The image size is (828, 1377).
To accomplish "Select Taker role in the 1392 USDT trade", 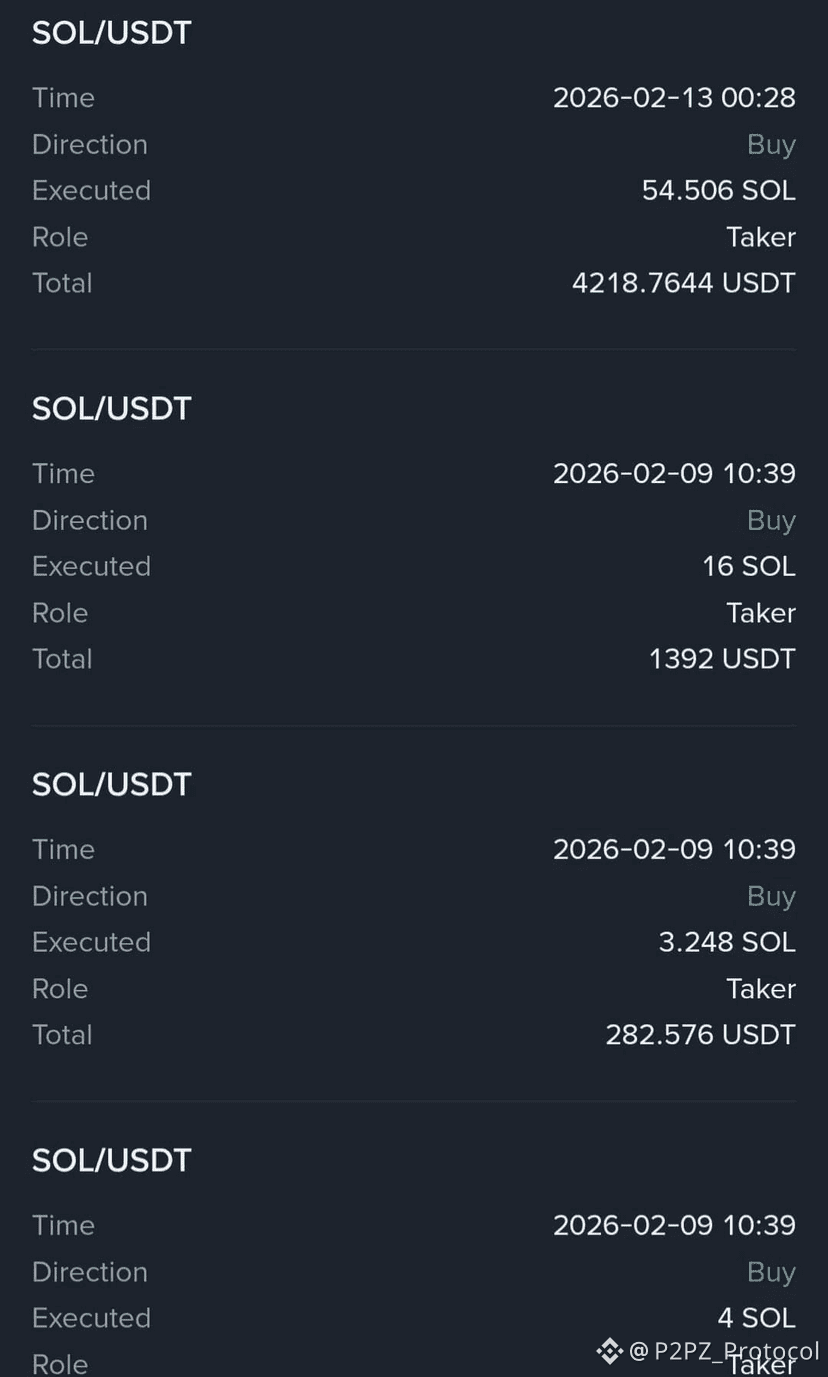I will coord(761,613).
